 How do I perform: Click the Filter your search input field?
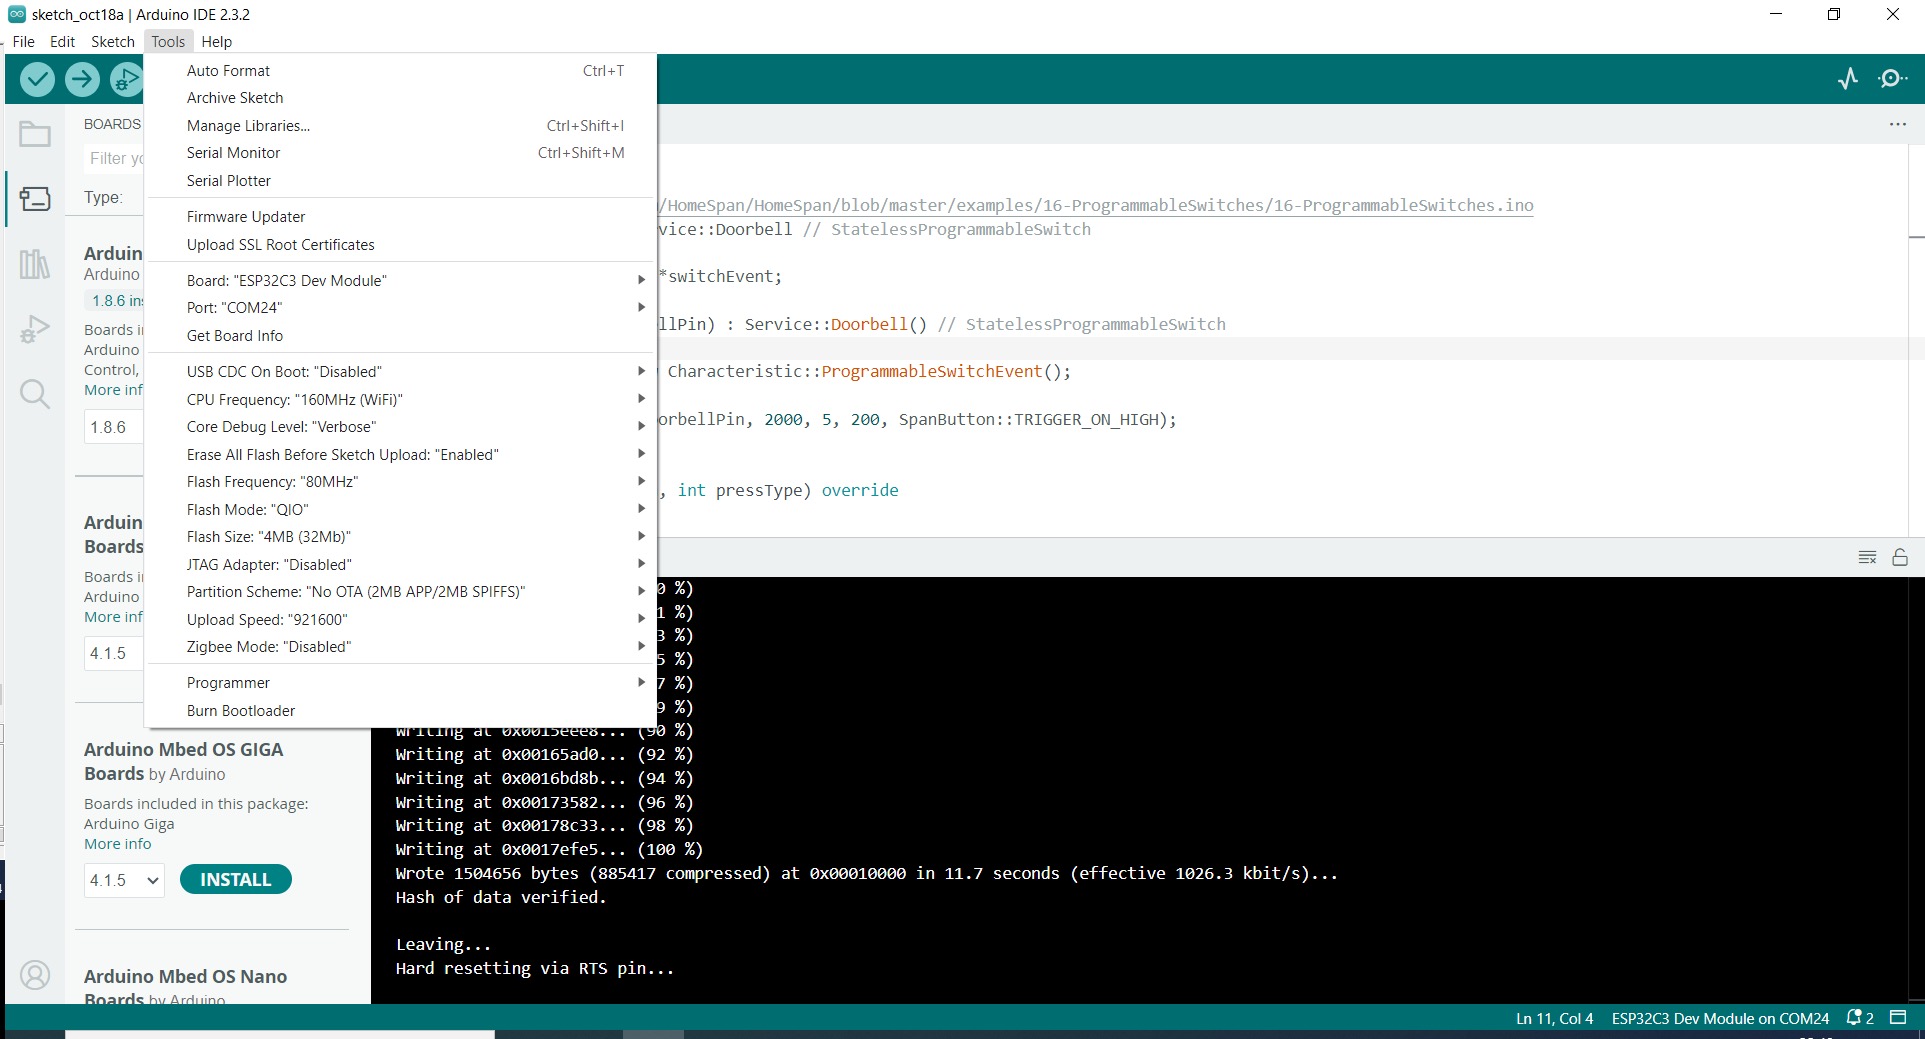coord(114,158)
